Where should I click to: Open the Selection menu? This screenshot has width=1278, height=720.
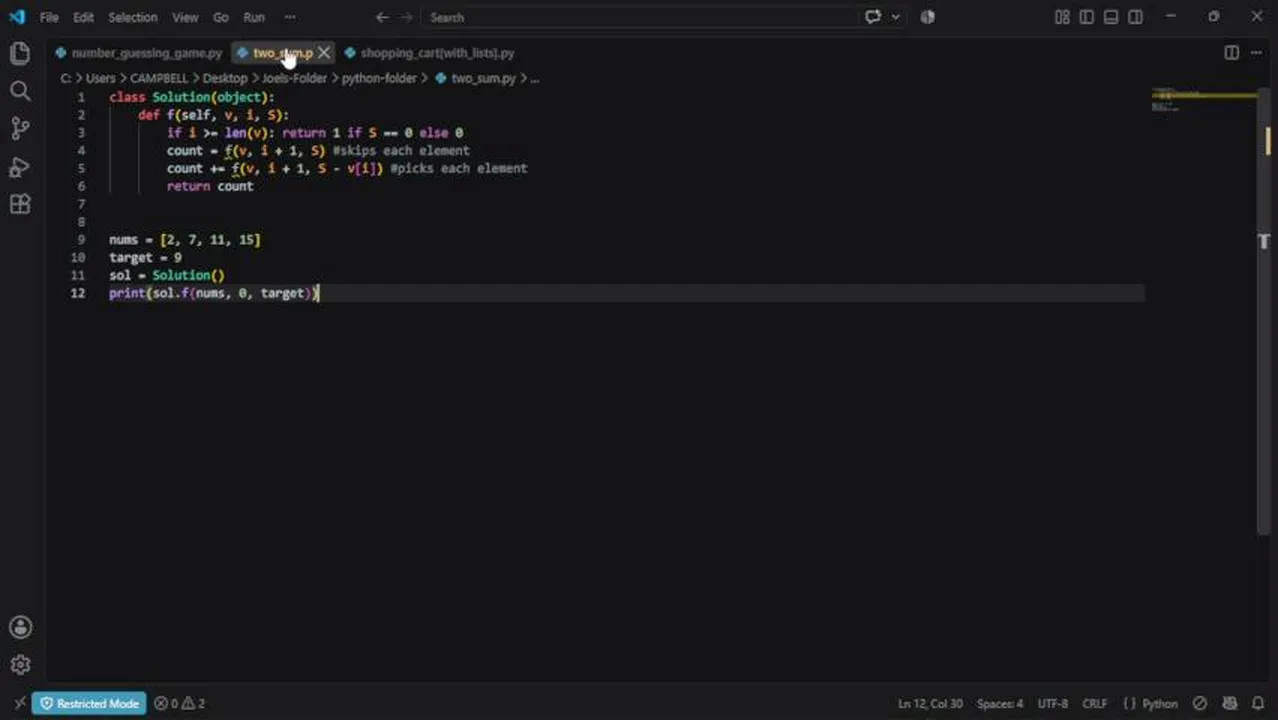(133, 17)
